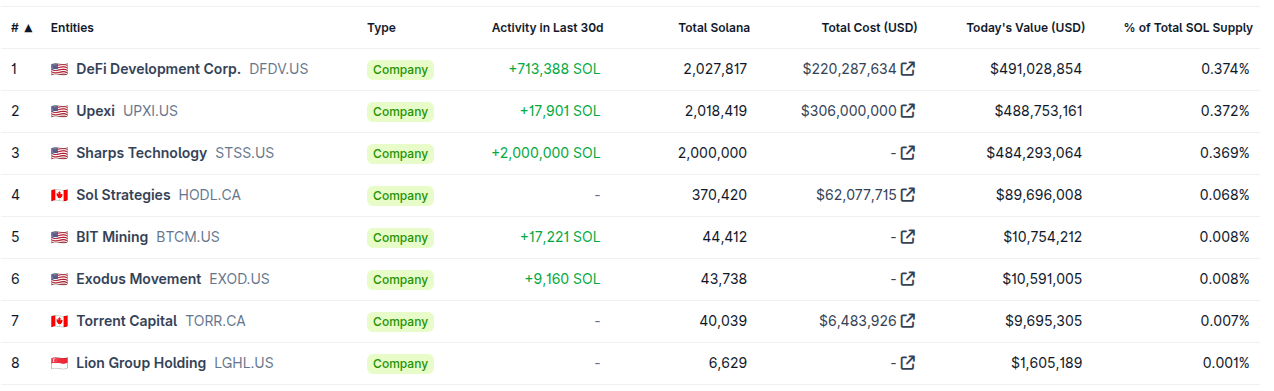The height and width of the screenshot is (391, 1274).
Task: Click HODL.CA ticker symbol
Action: 209,195
